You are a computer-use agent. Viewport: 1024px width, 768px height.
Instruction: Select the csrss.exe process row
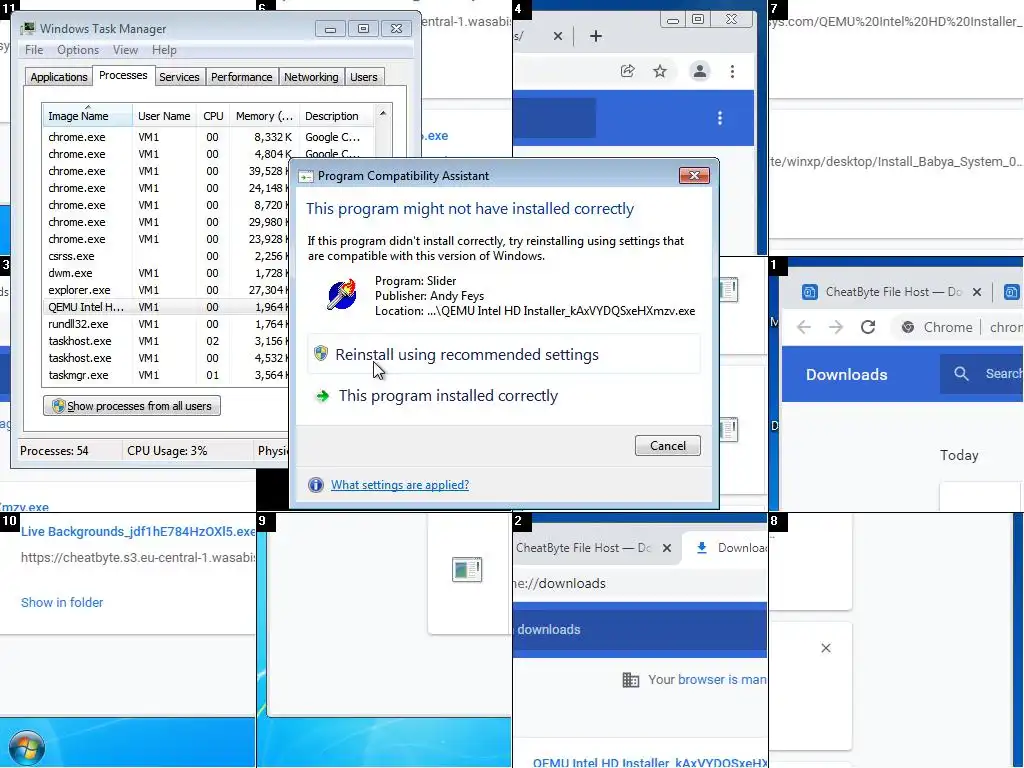(167, 256)
